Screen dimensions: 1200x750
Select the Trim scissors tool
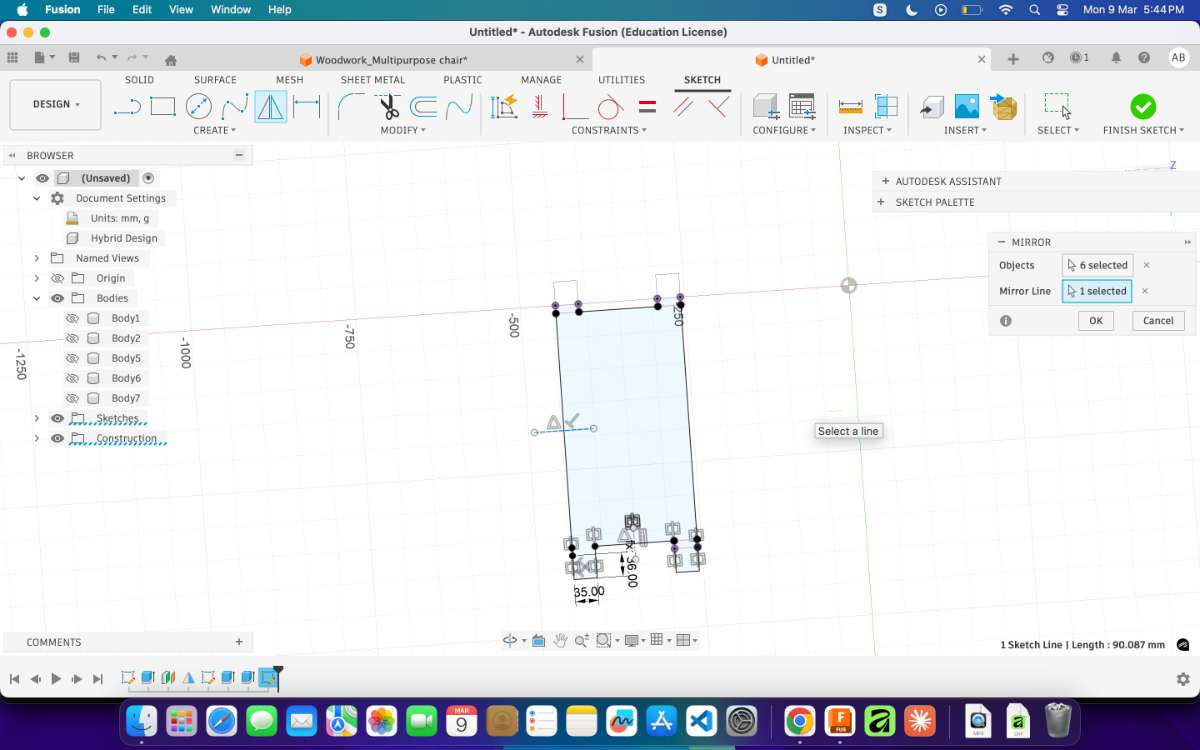coord(388,106)
